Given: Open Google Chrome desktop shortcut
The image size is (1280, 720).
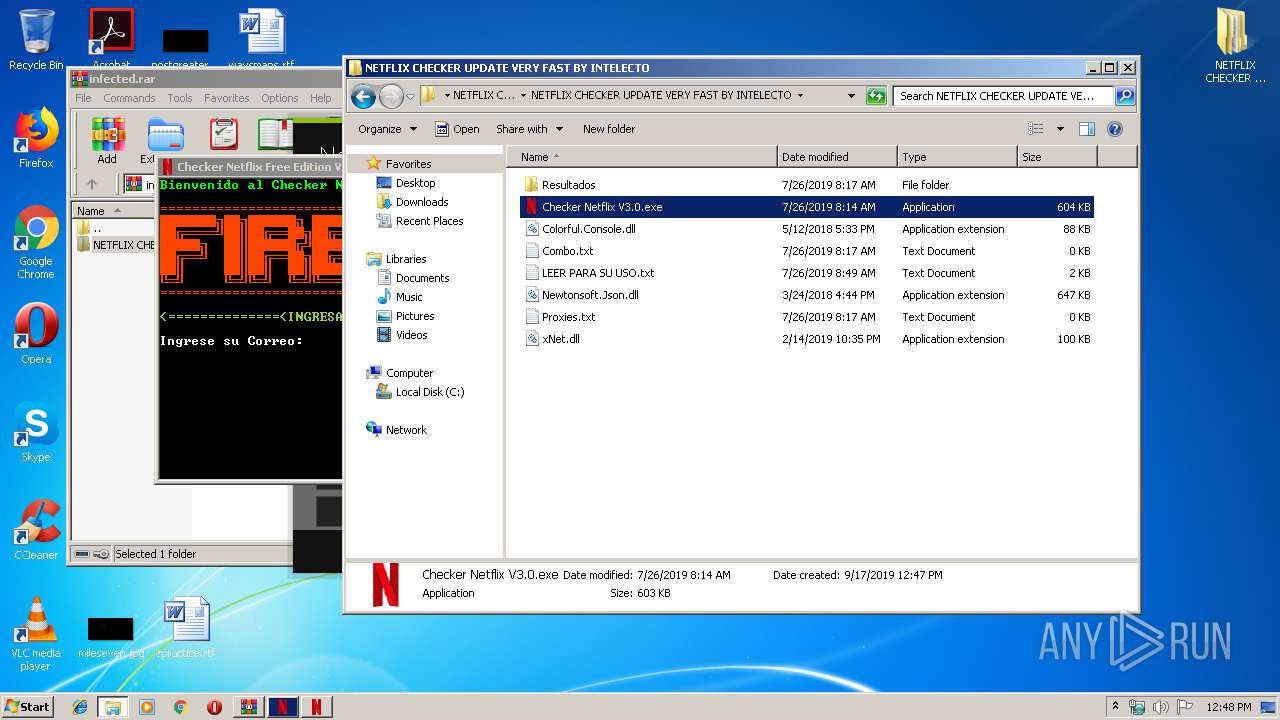Looking at the screenshot, I should pyautogui.click(x=36, y=242).
